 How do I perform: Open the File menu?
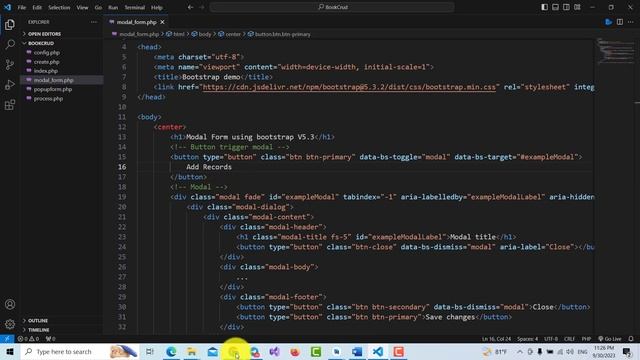22,7
